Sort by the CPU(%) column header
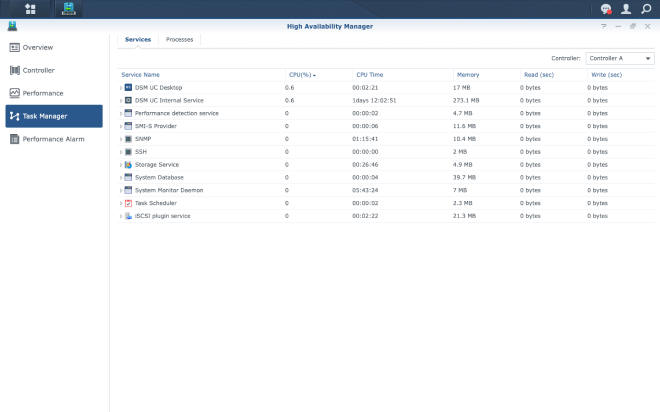Screen dimensions: 660x412 pos(303,74)
